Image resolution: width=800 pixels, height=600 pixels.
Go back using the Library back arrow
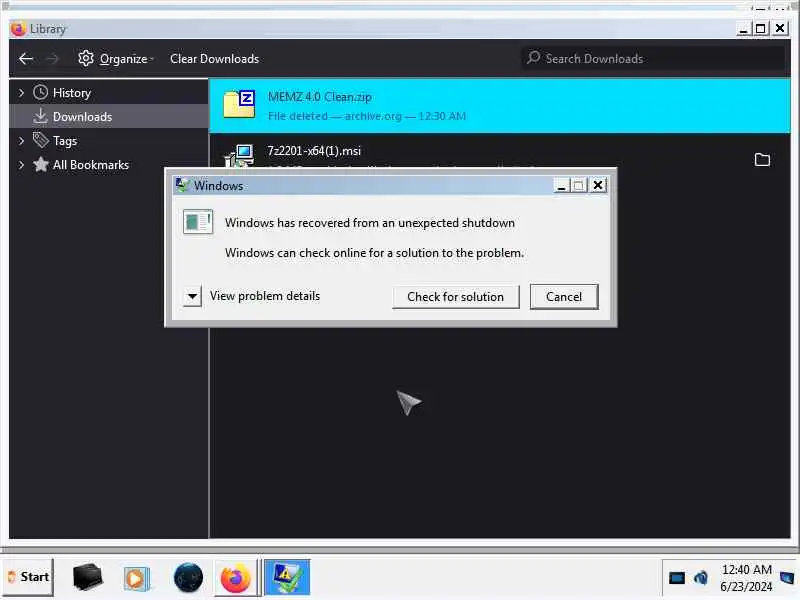[x=26, y=59]
